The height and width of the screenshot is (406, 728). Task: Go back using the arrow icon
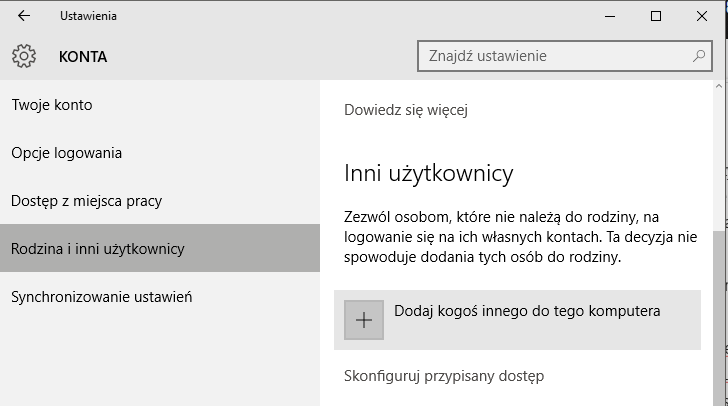tap(24, 16)
